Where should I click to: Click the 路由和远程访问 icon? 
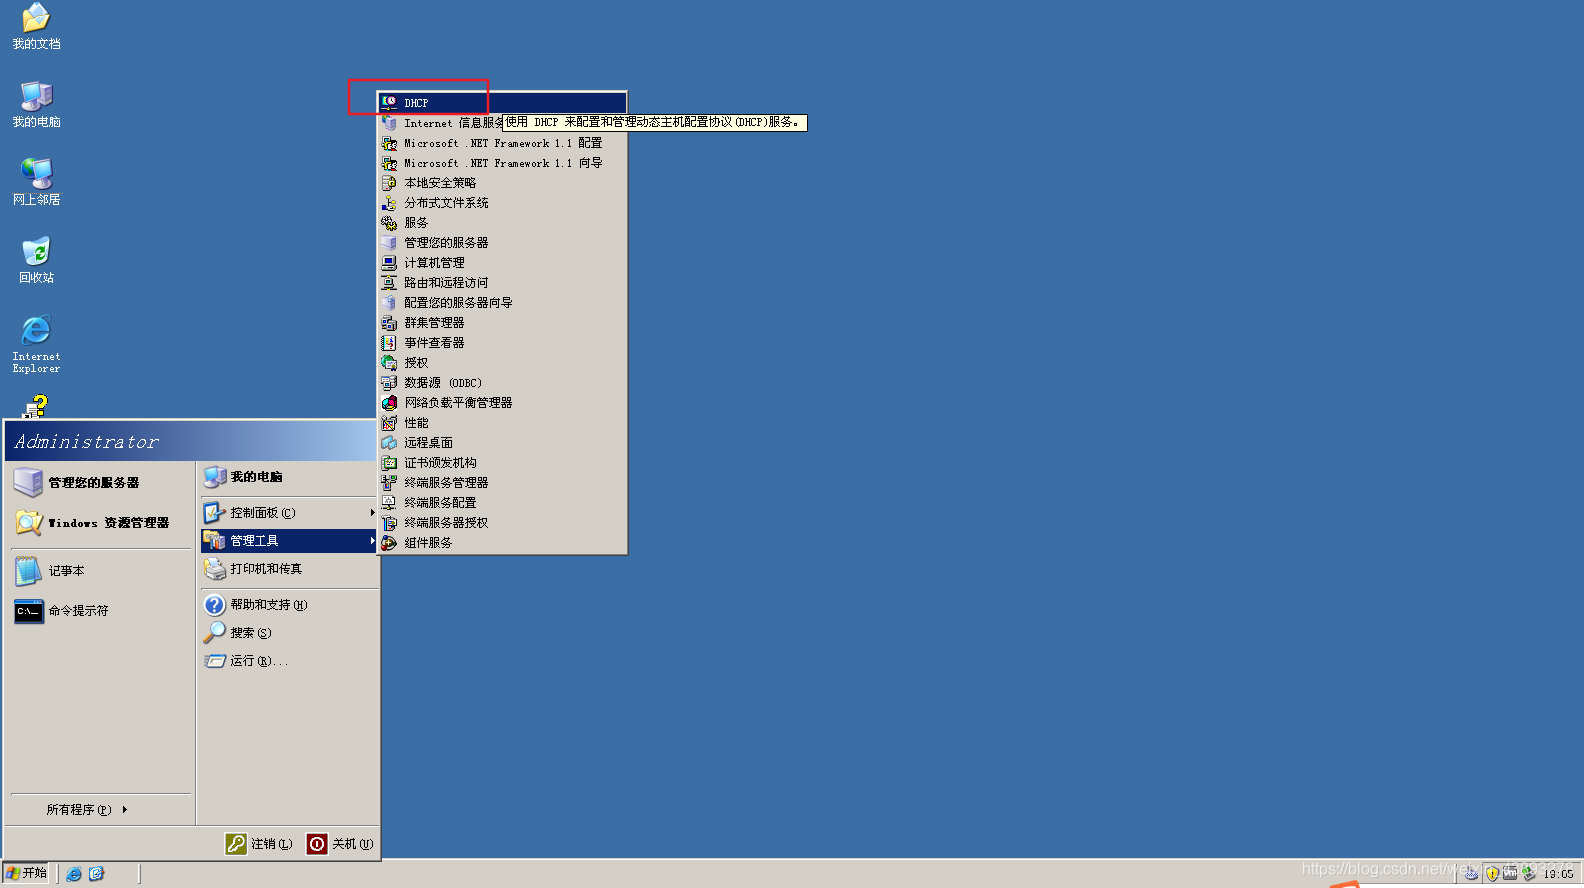389,283
